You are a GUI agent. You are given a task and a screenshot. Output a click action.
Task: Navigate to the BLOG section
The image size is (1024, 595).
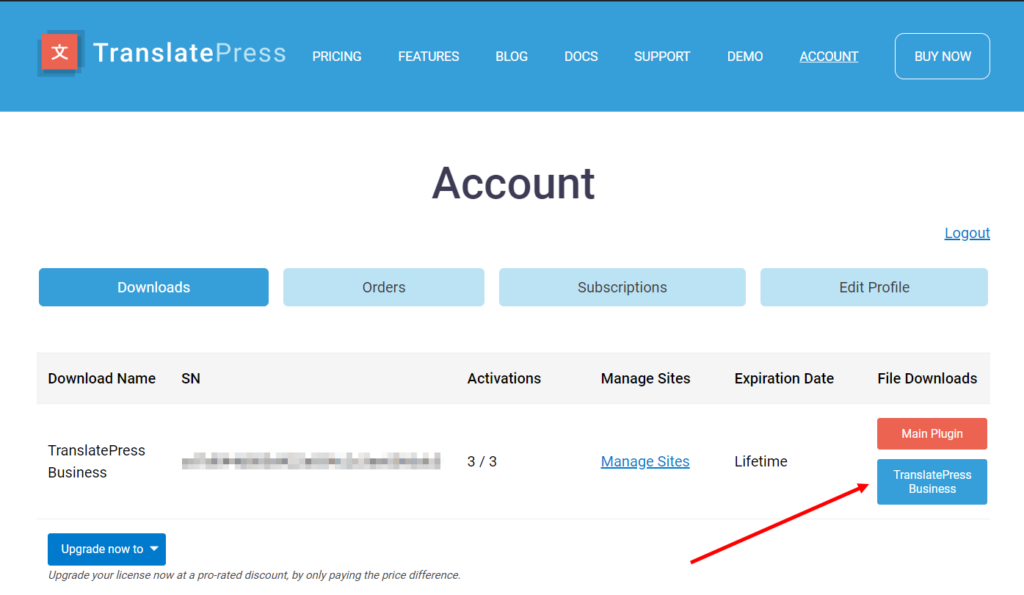pyautogui.click(x=511, y=57)
